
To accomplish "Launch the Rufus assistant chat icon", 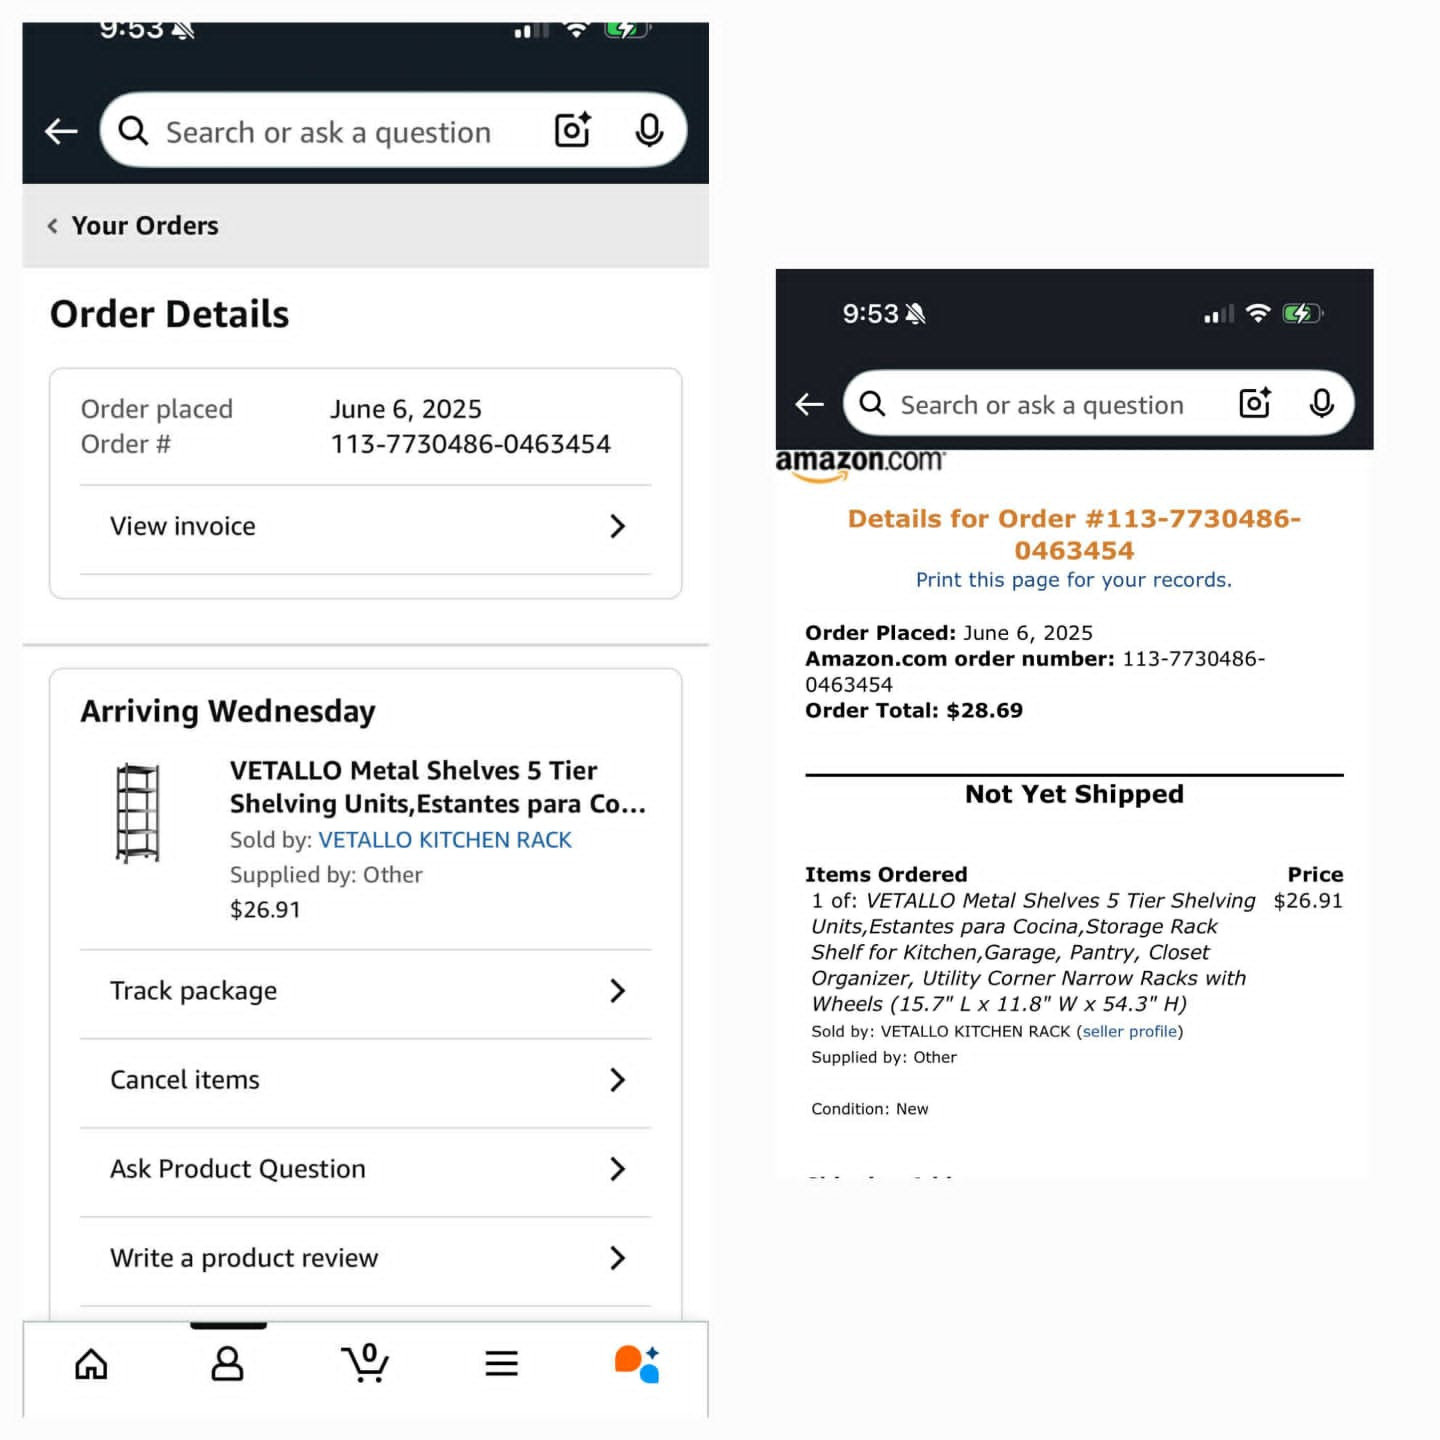I will [637, 1363].
